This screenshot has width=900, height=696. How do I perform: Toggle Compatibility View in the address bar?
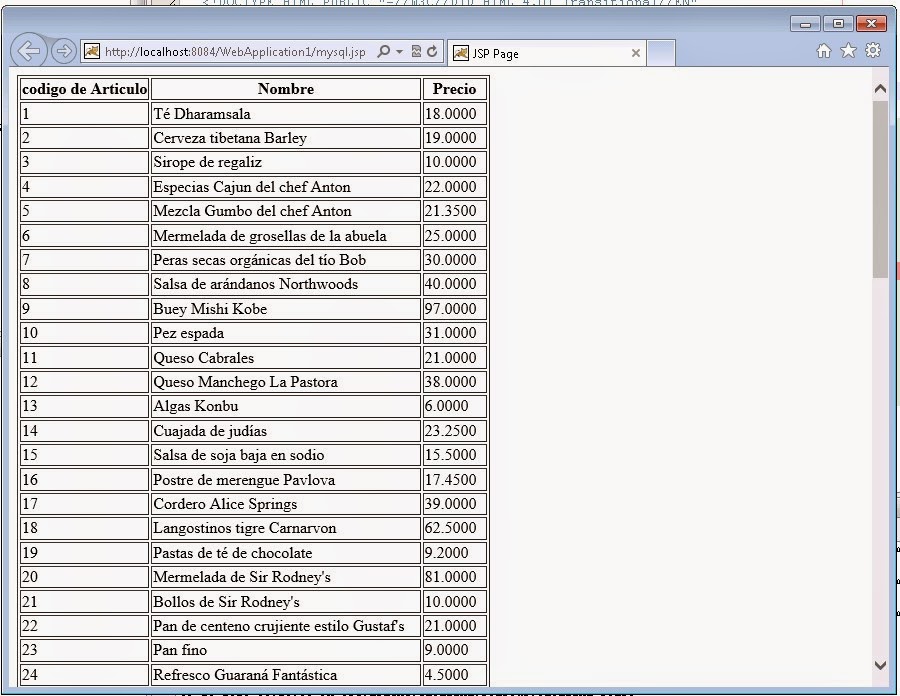[x=417, y=50]
